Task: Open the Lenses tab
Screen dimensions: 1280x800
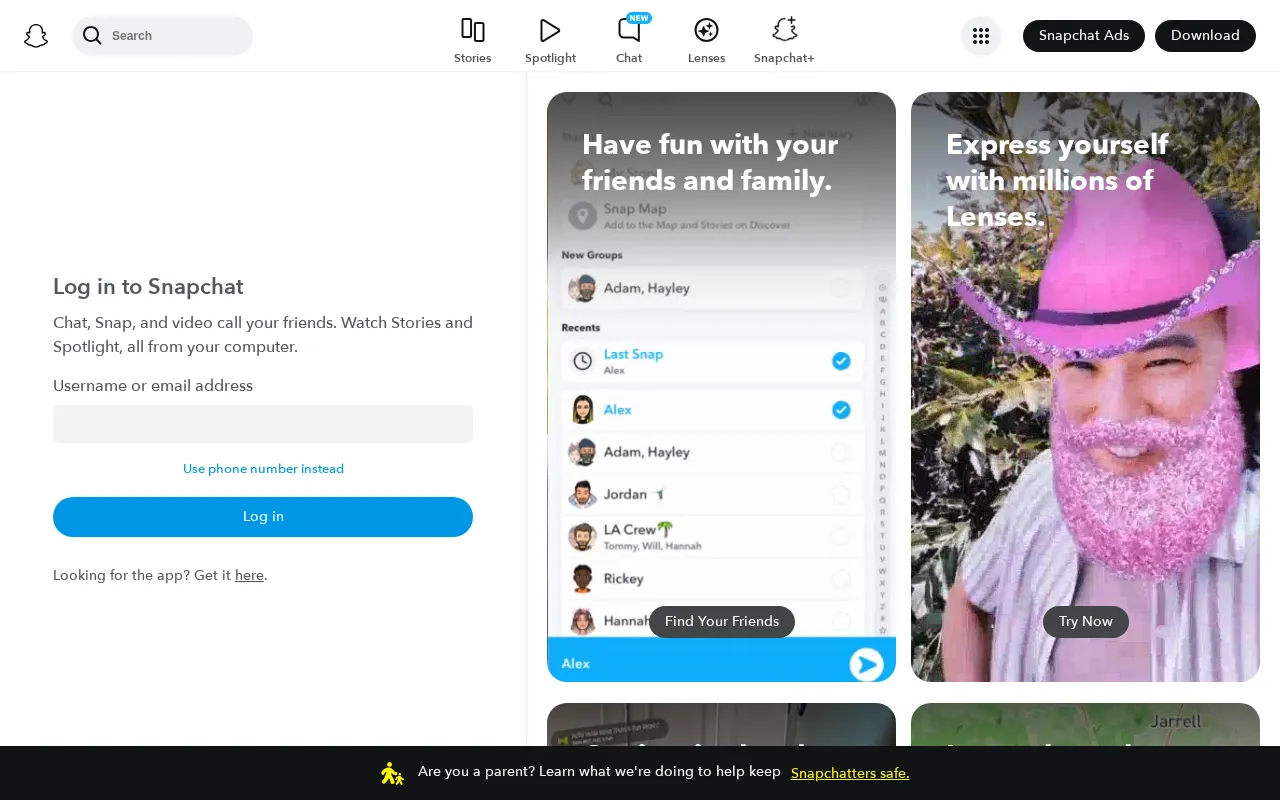Action: tap(706, 41)
